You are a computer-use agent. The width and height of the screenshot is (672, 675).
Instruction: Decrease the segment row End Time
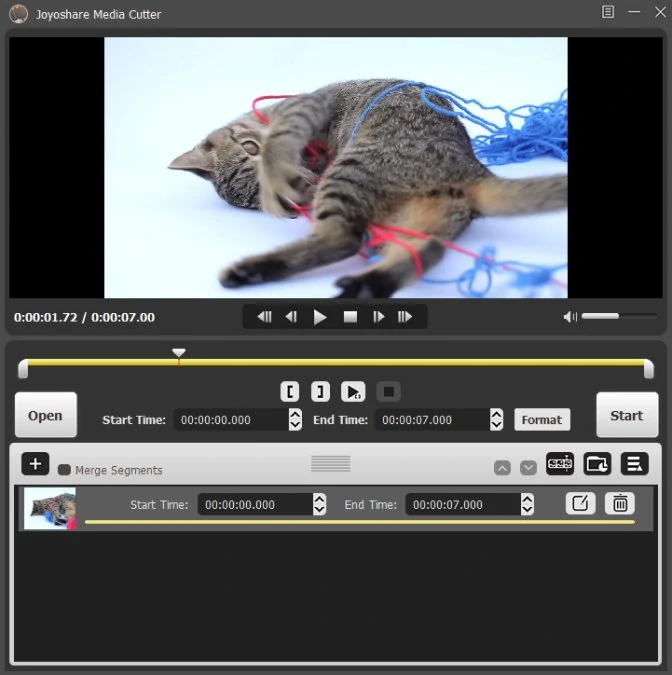pos(527,510)
